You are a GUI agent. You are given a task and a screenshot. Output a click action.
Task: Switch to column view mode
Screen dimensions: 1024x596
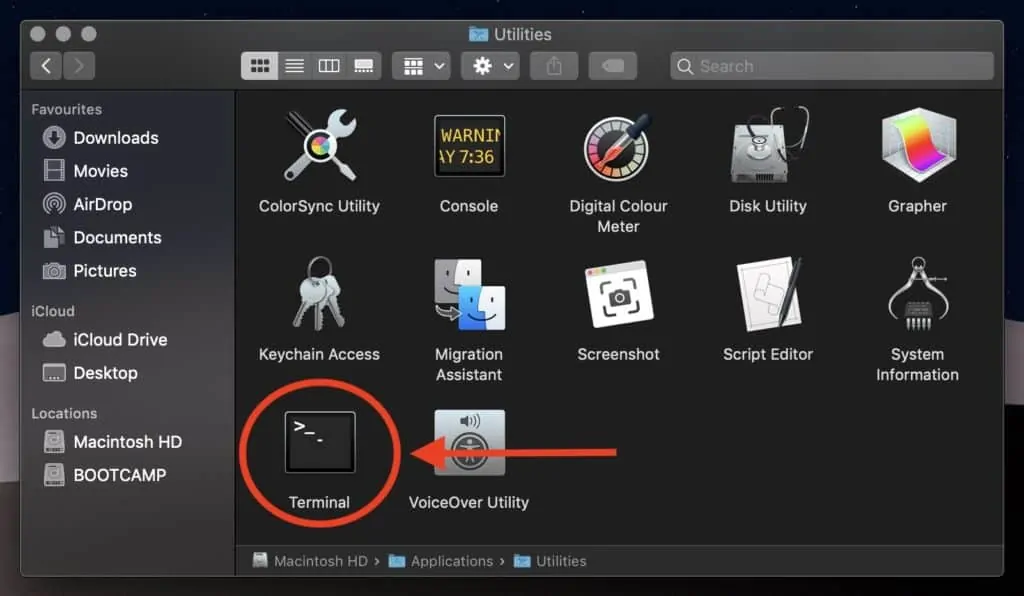point(328,66)
